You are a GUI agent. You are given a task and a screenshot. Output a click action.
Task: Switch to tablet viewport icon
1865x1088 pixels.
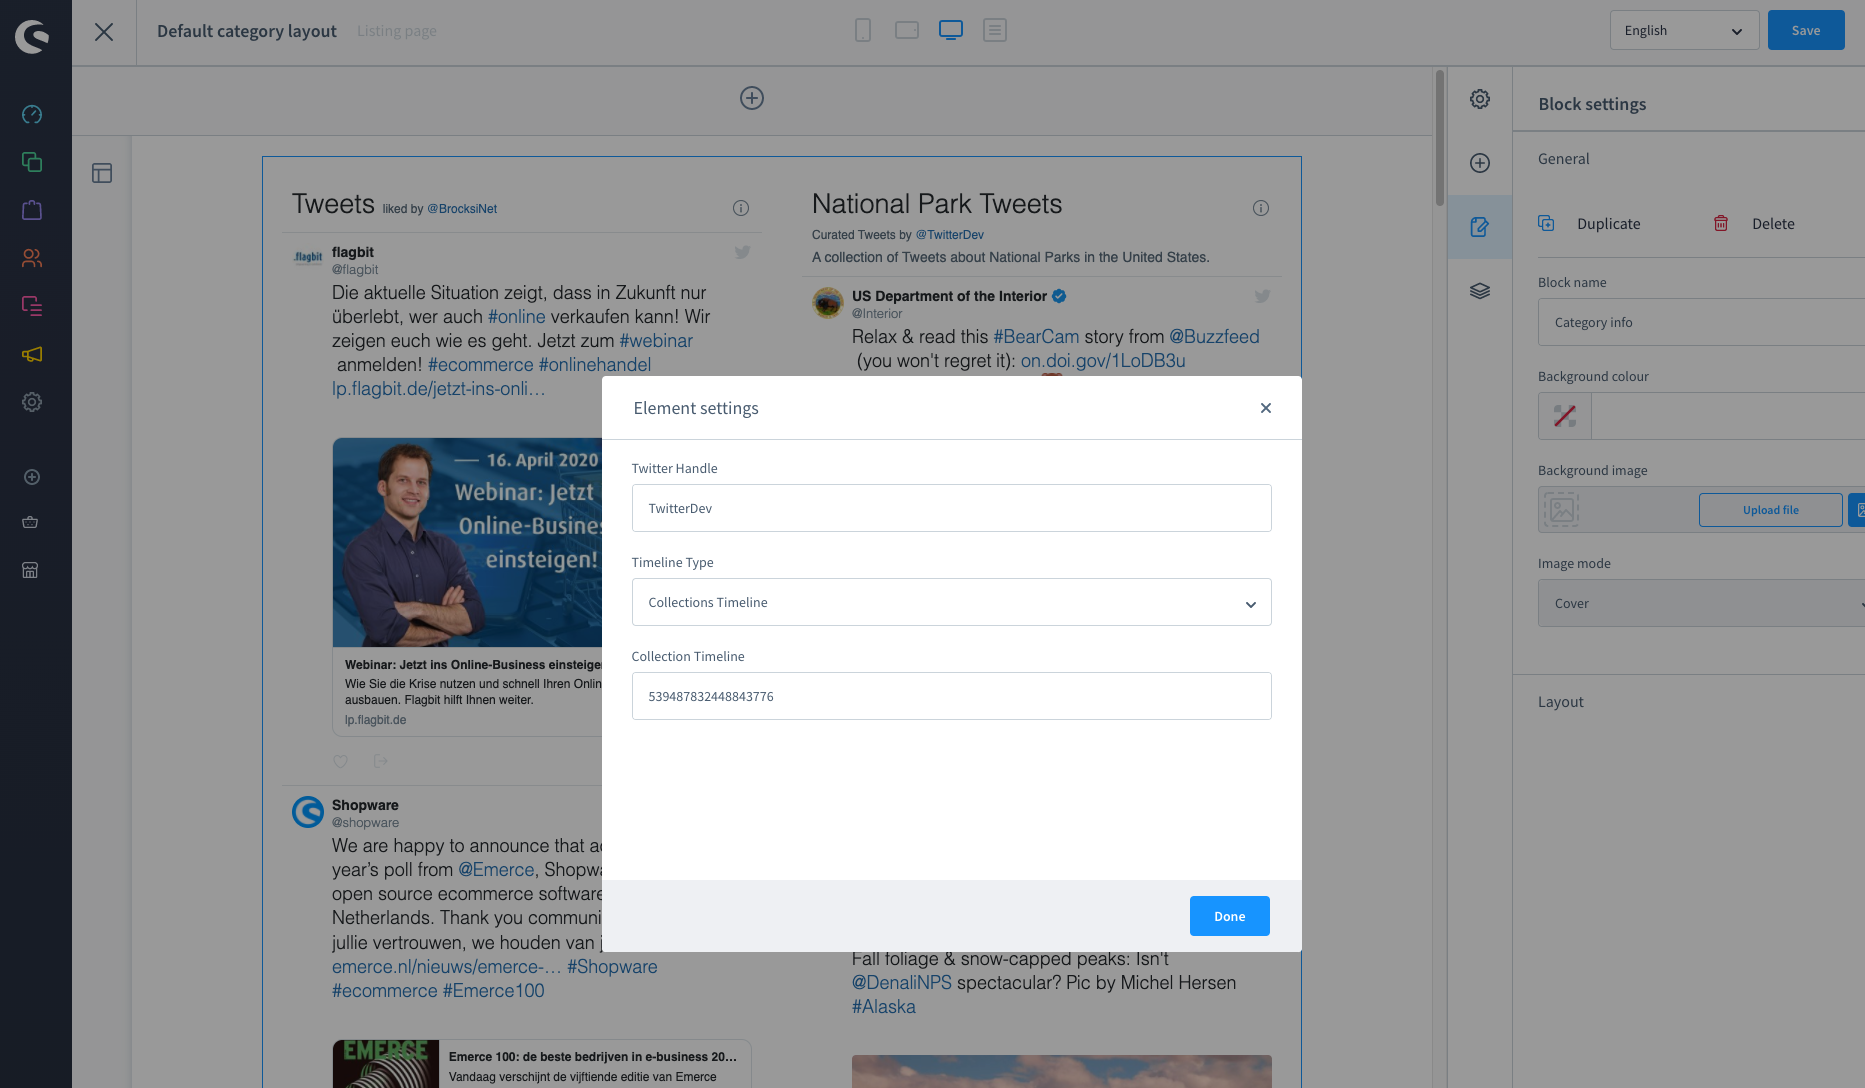point(907,30)
